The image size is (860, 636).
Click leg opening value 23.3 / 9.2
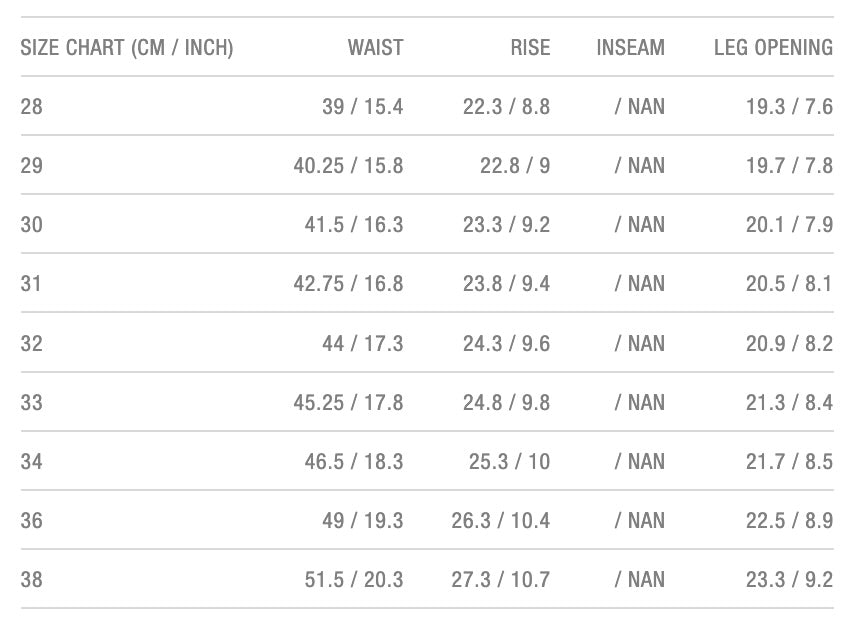point(789,579)
